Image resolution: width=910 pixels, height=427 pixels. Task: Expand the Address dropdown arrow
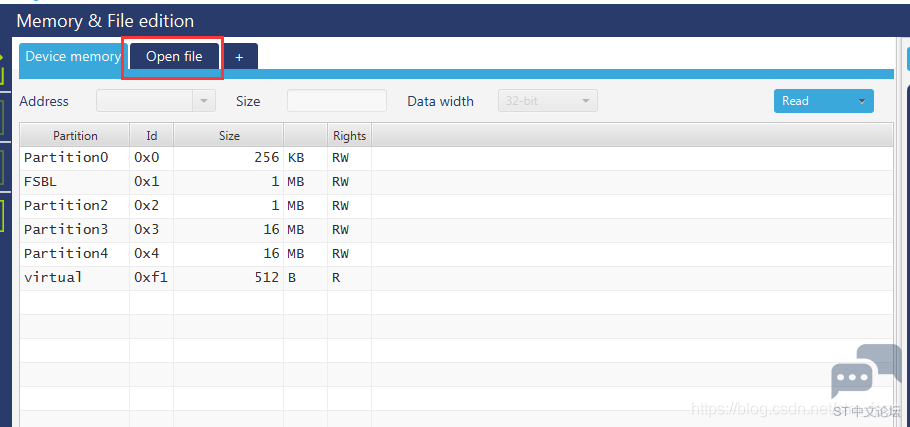click(204, 101)
